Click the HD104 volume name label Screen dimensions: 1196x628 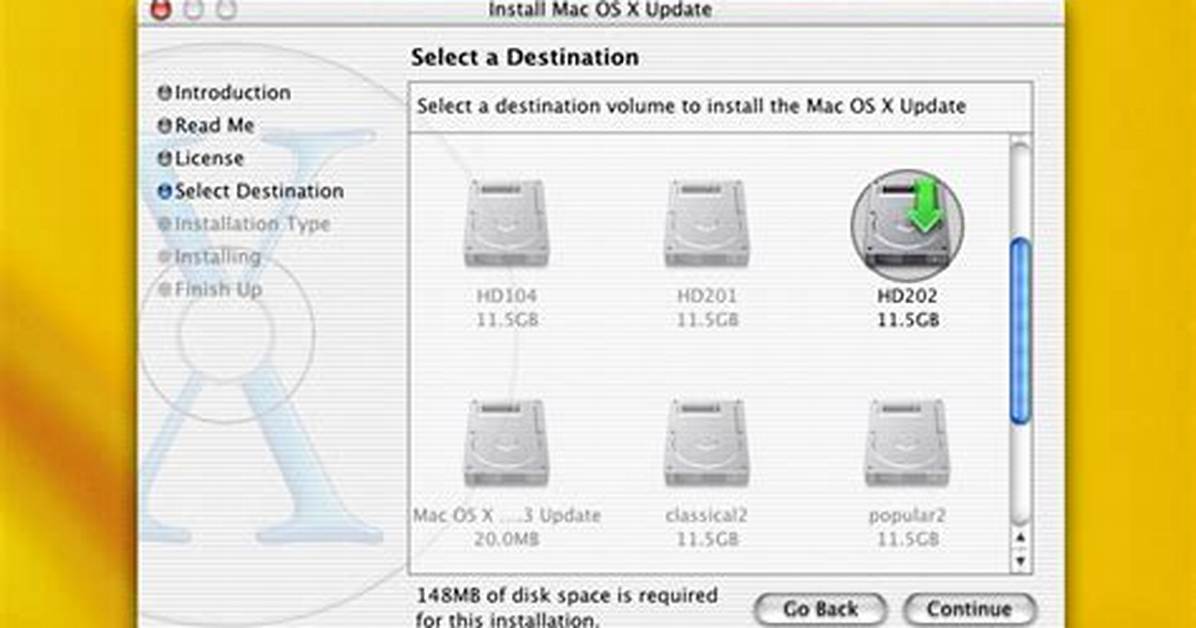[506, 296]
